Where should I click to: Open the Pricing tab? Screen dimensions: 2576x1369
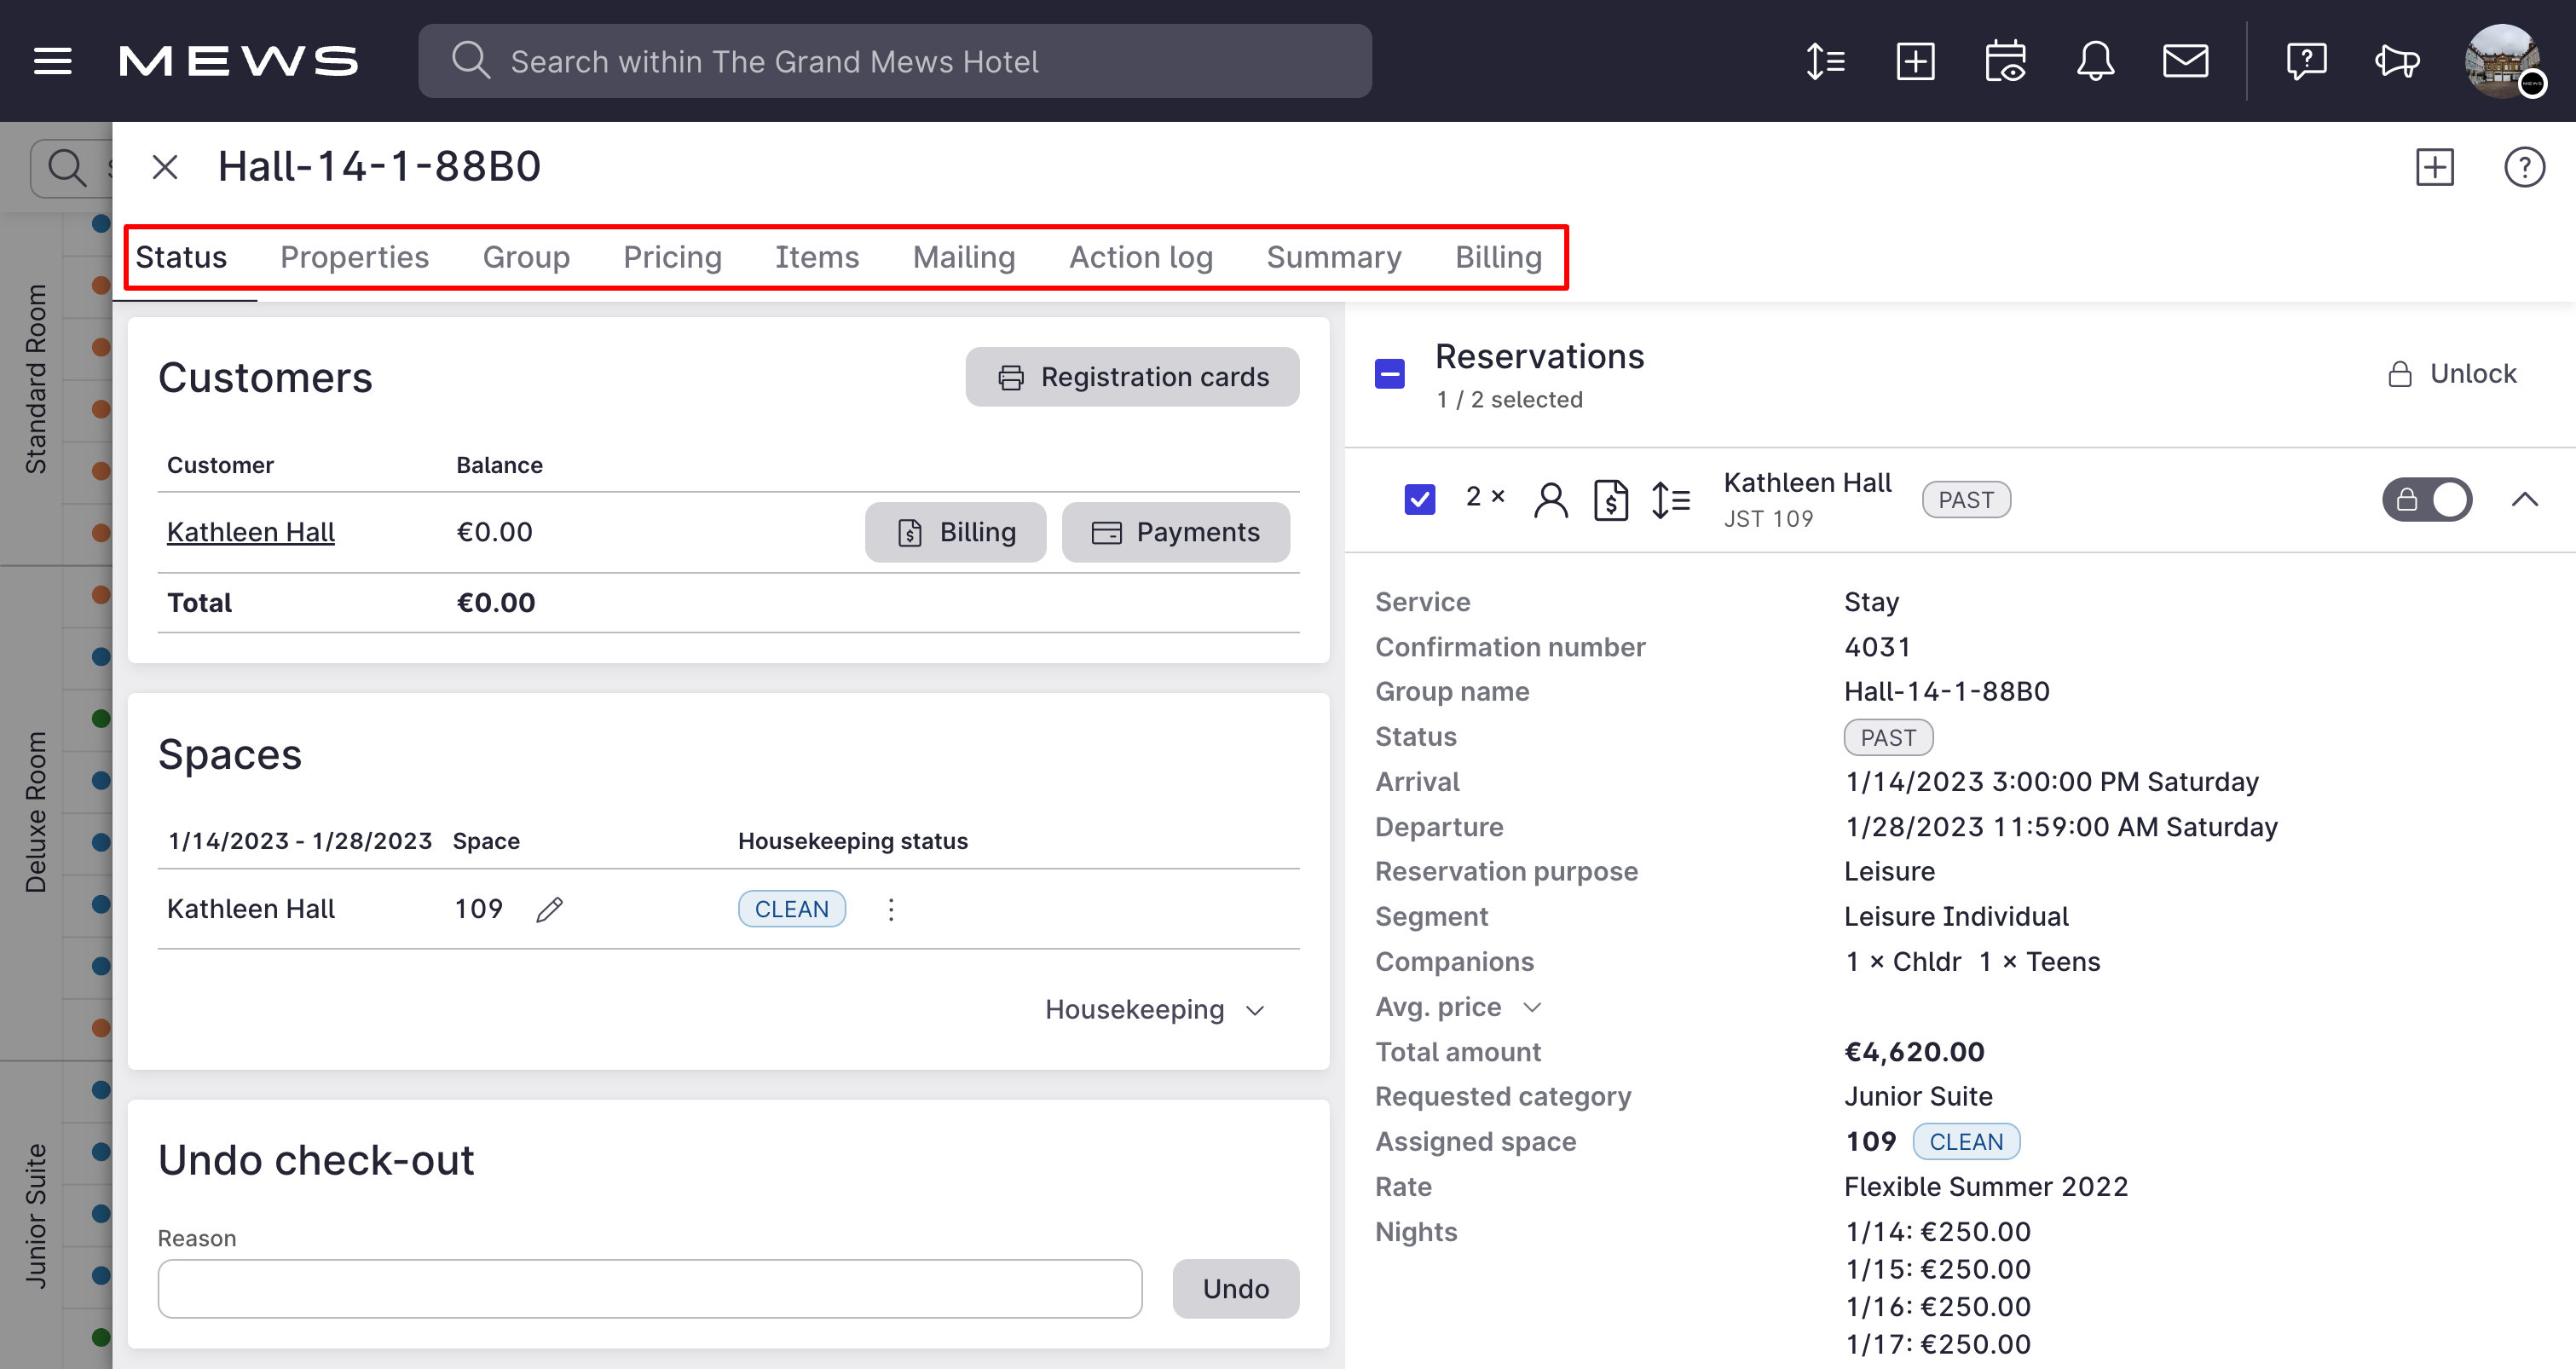[x=672, y=257]
